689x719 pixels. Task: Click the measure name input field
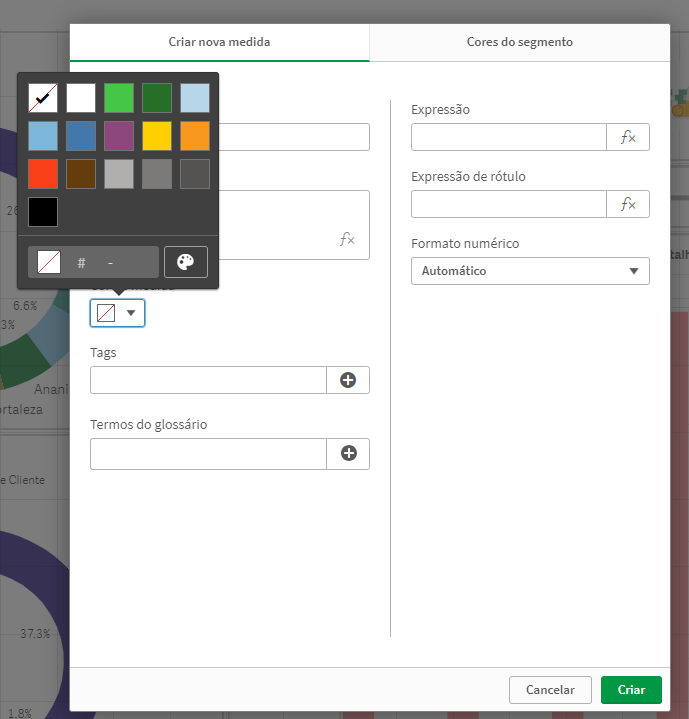(294, 137)
